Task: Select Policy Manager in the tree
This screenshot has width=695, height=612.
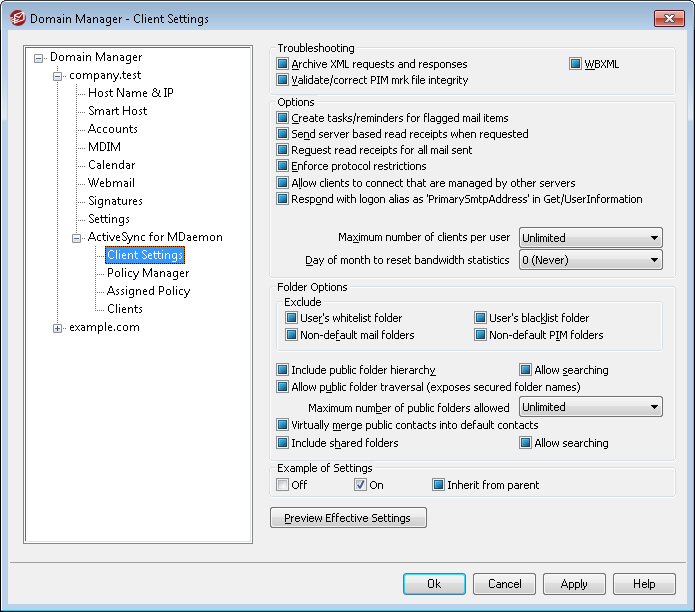Action: tap(148, 273)
